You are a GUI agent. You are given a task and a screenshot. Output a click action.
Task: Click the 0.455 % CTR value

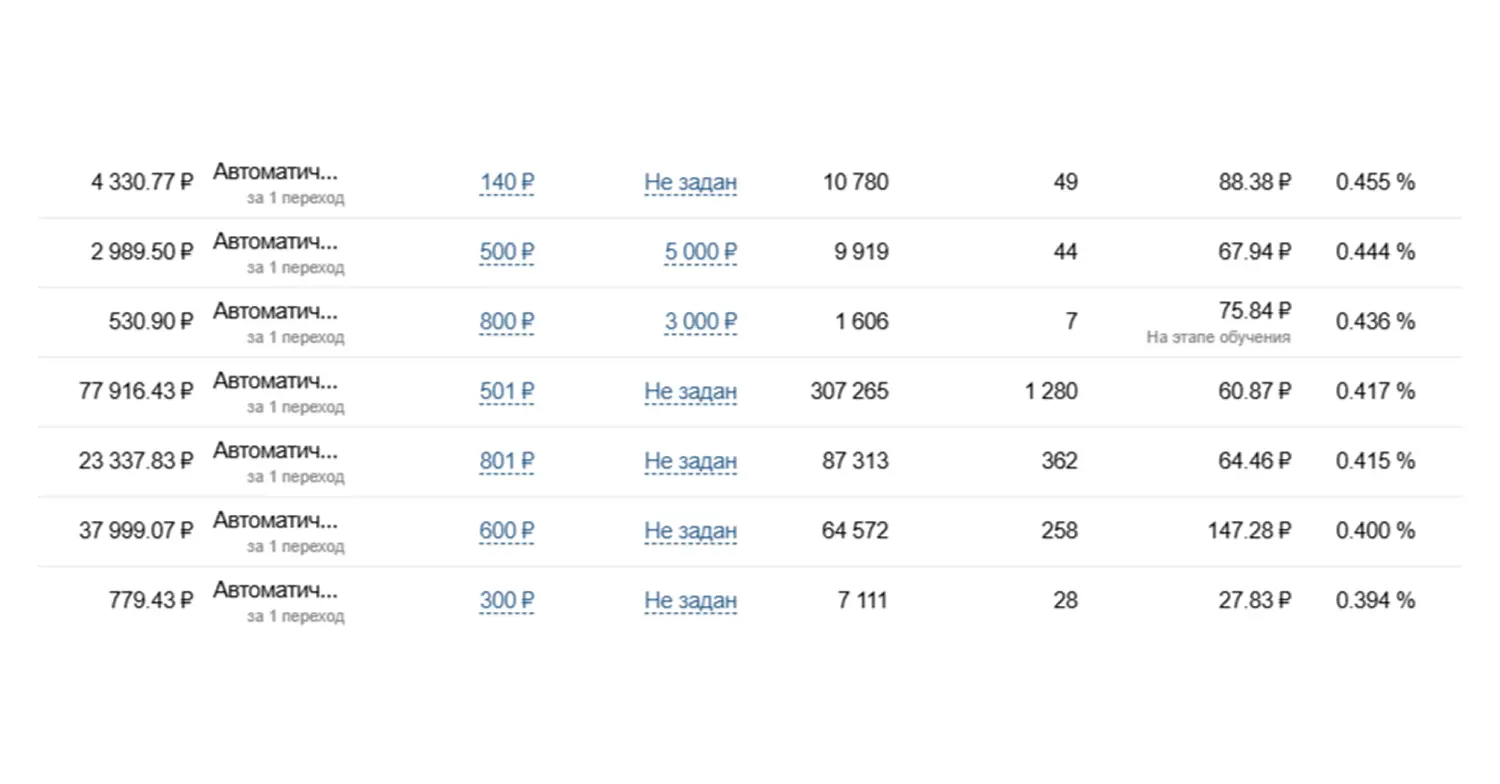(x=1375, y=182)
